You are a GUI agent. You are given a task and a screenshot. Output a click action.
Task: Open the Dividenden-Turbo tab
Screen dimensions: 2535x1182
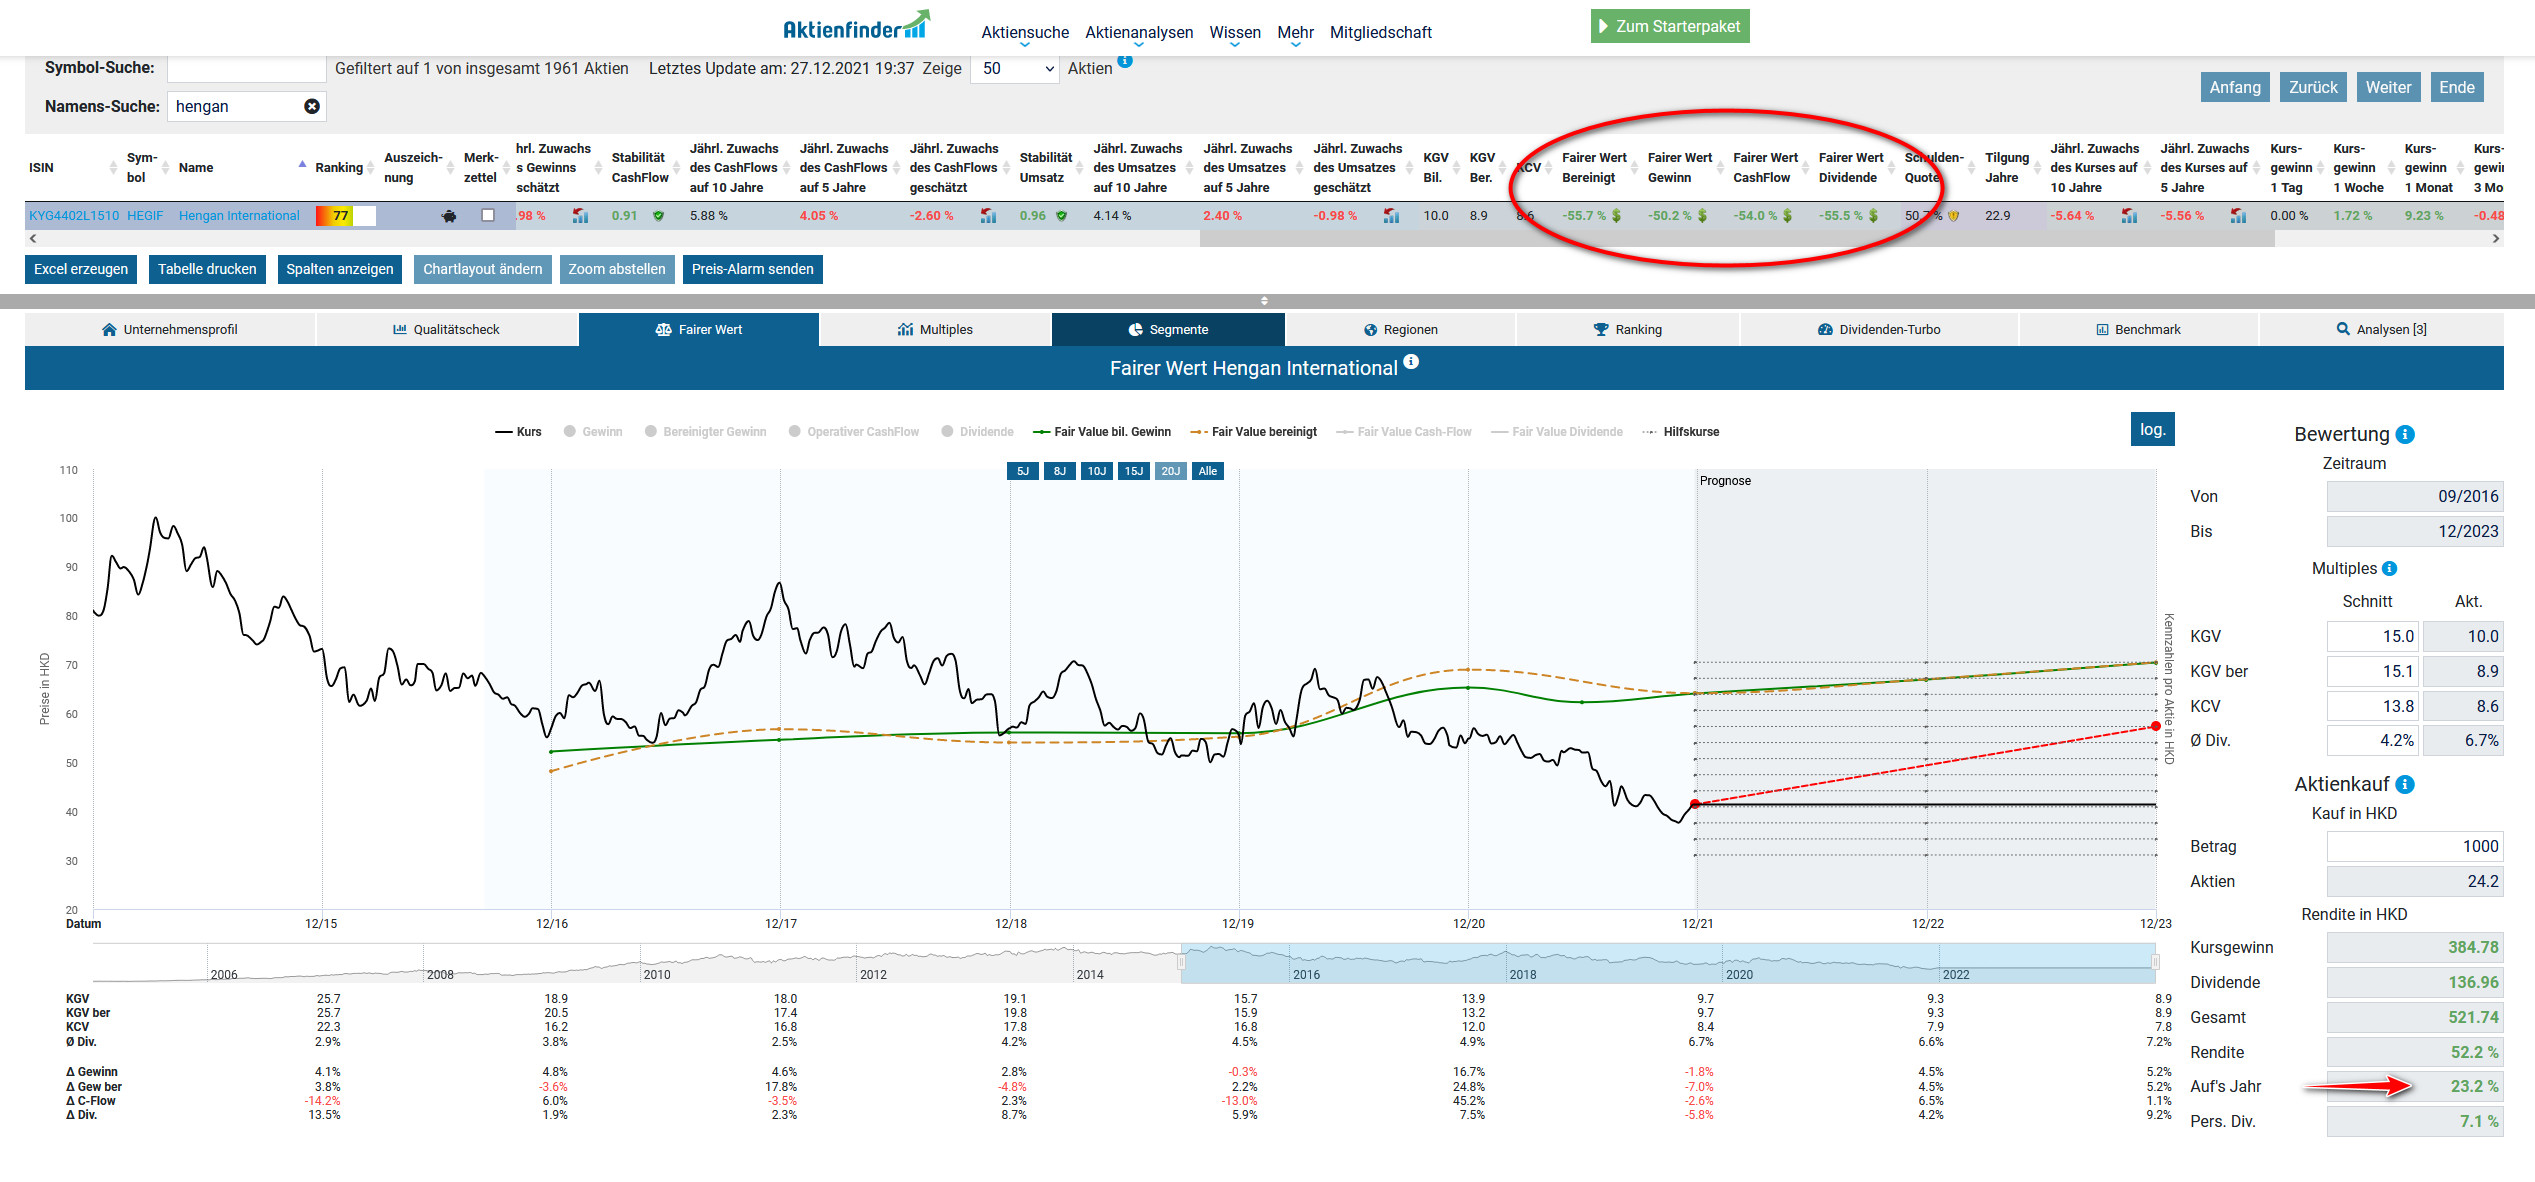(1879, 329)
